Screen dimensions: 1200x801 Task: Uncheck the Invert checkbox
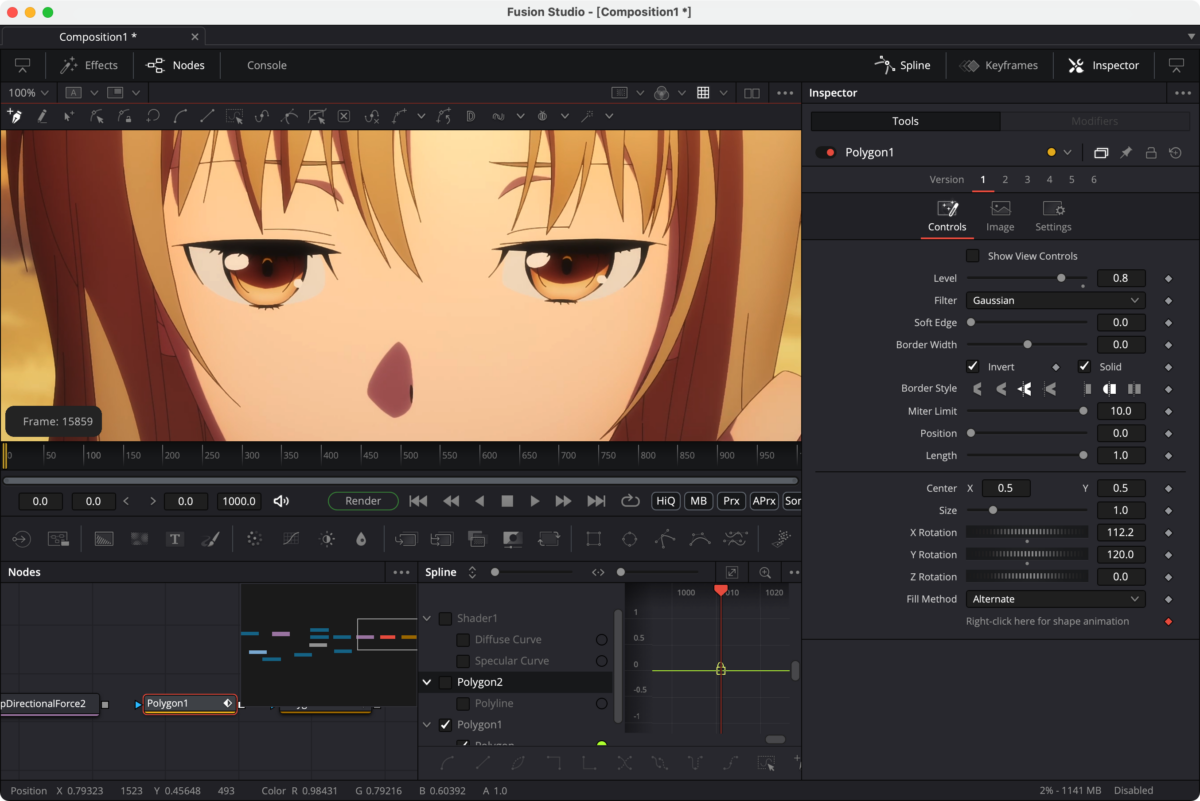(973, 366)
